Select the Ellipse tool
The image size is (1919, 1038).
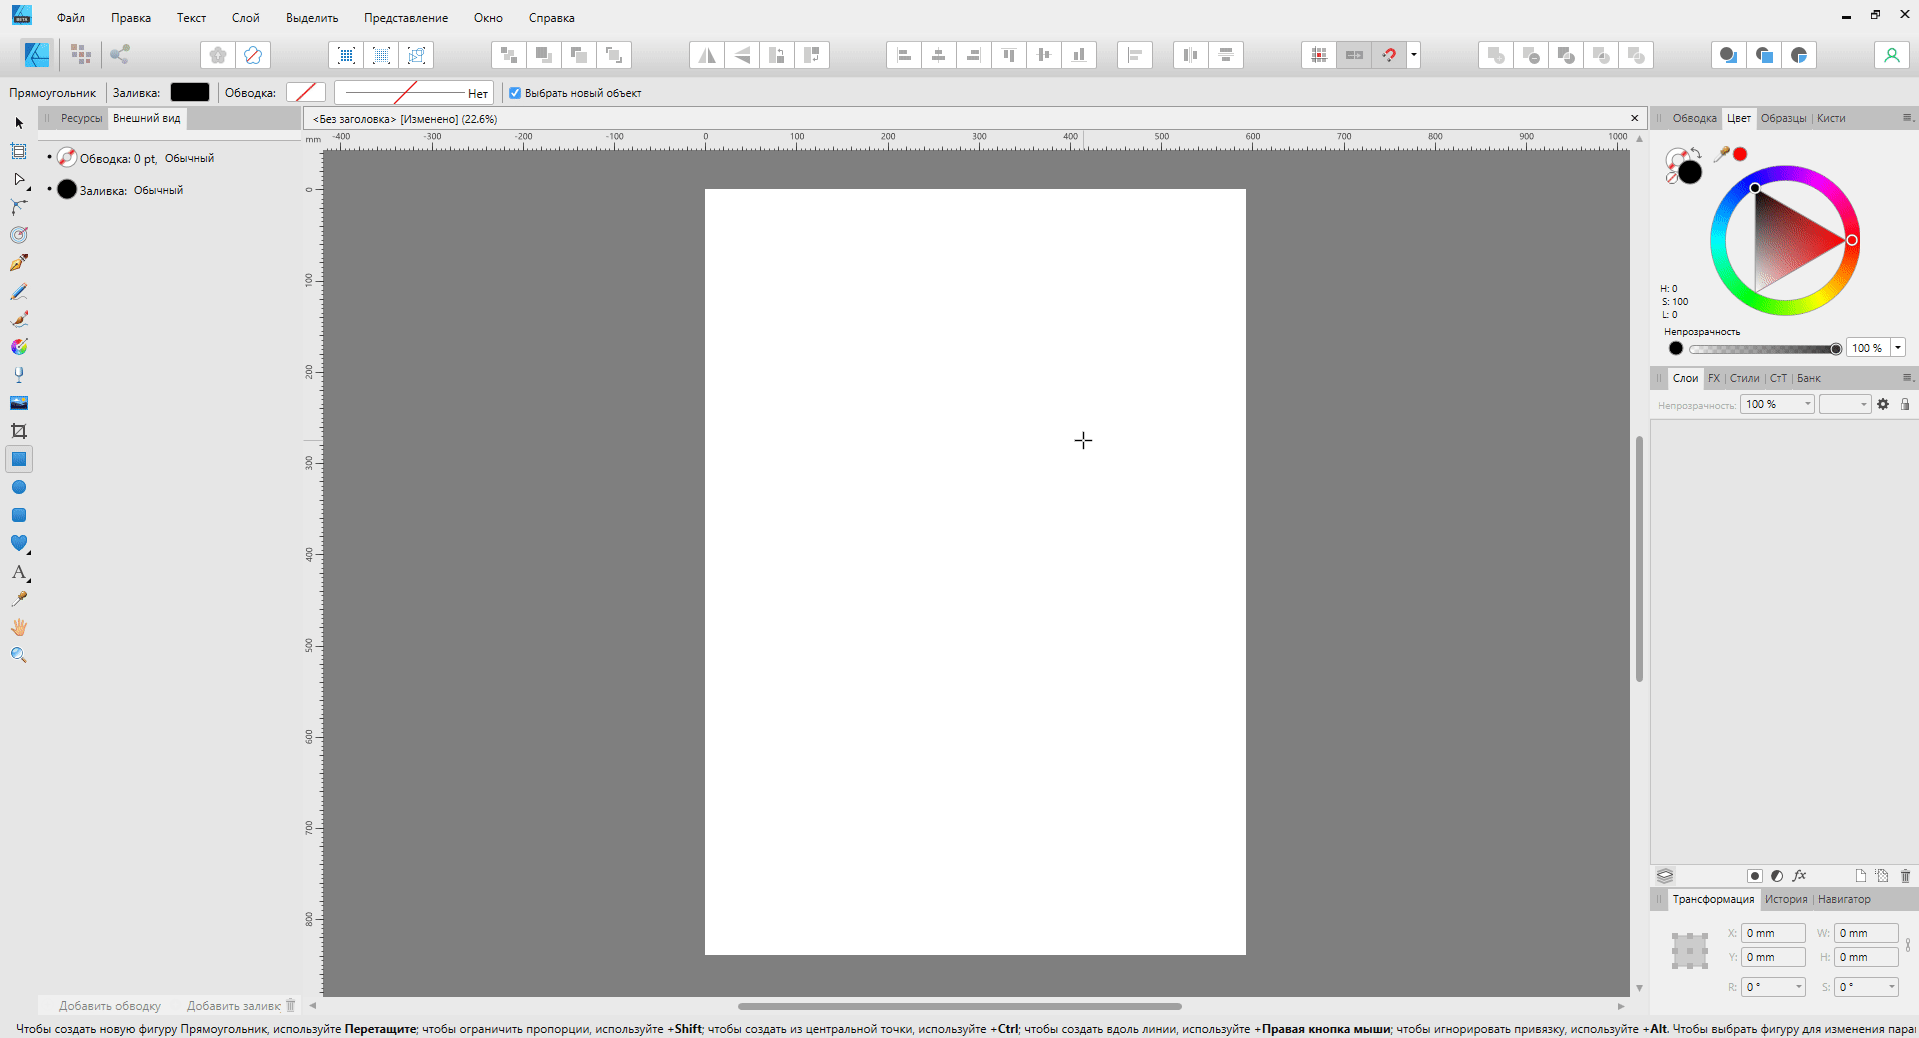point(18,488)
